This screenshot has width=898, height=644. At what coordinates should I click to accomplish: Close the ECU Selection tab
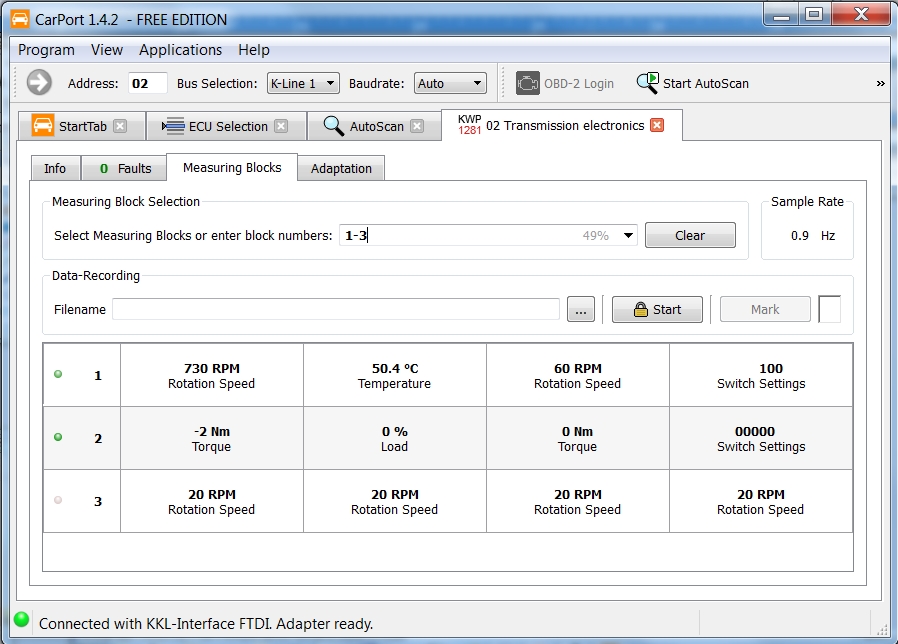[281, 126]
